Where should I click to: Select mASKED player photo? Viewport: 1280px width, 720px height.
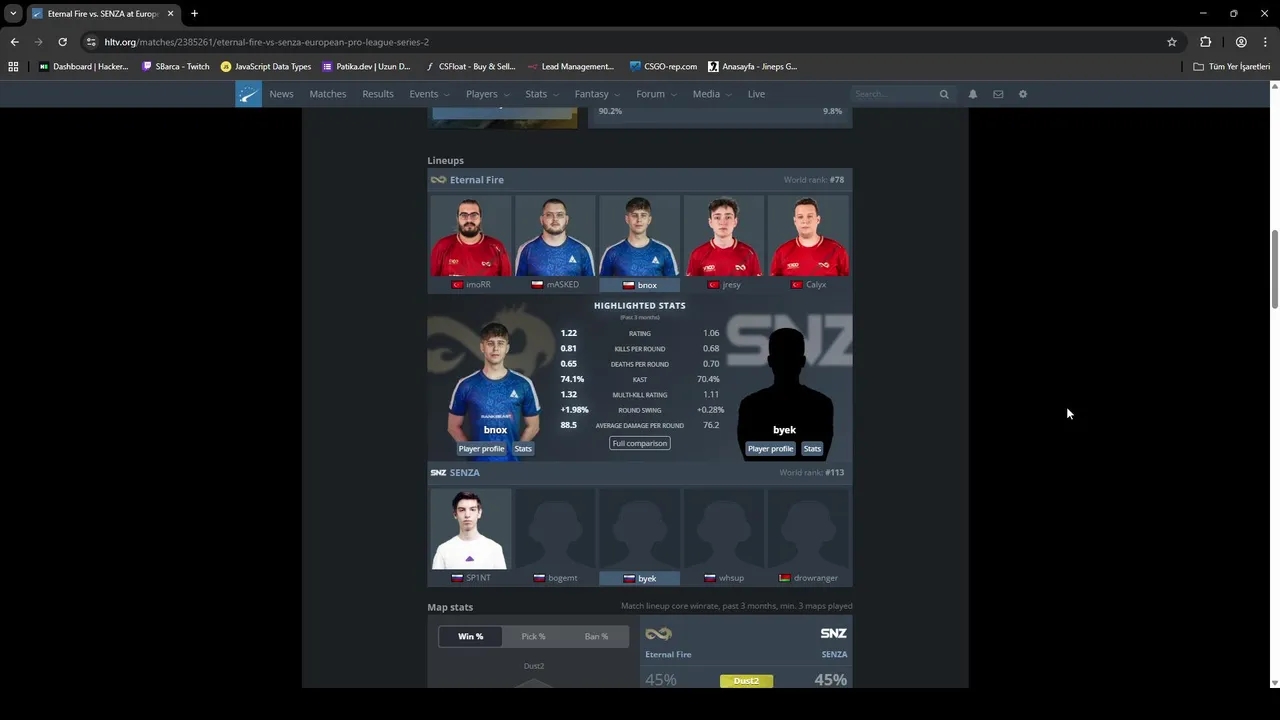click(555, 236)
